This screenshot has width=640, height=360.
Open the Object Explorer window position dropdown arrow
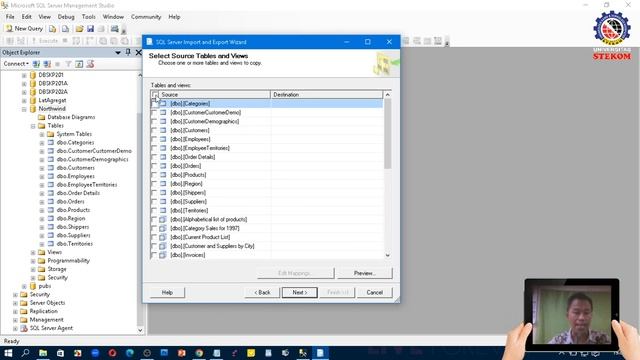pyautogui.click(x=118, y=53)
